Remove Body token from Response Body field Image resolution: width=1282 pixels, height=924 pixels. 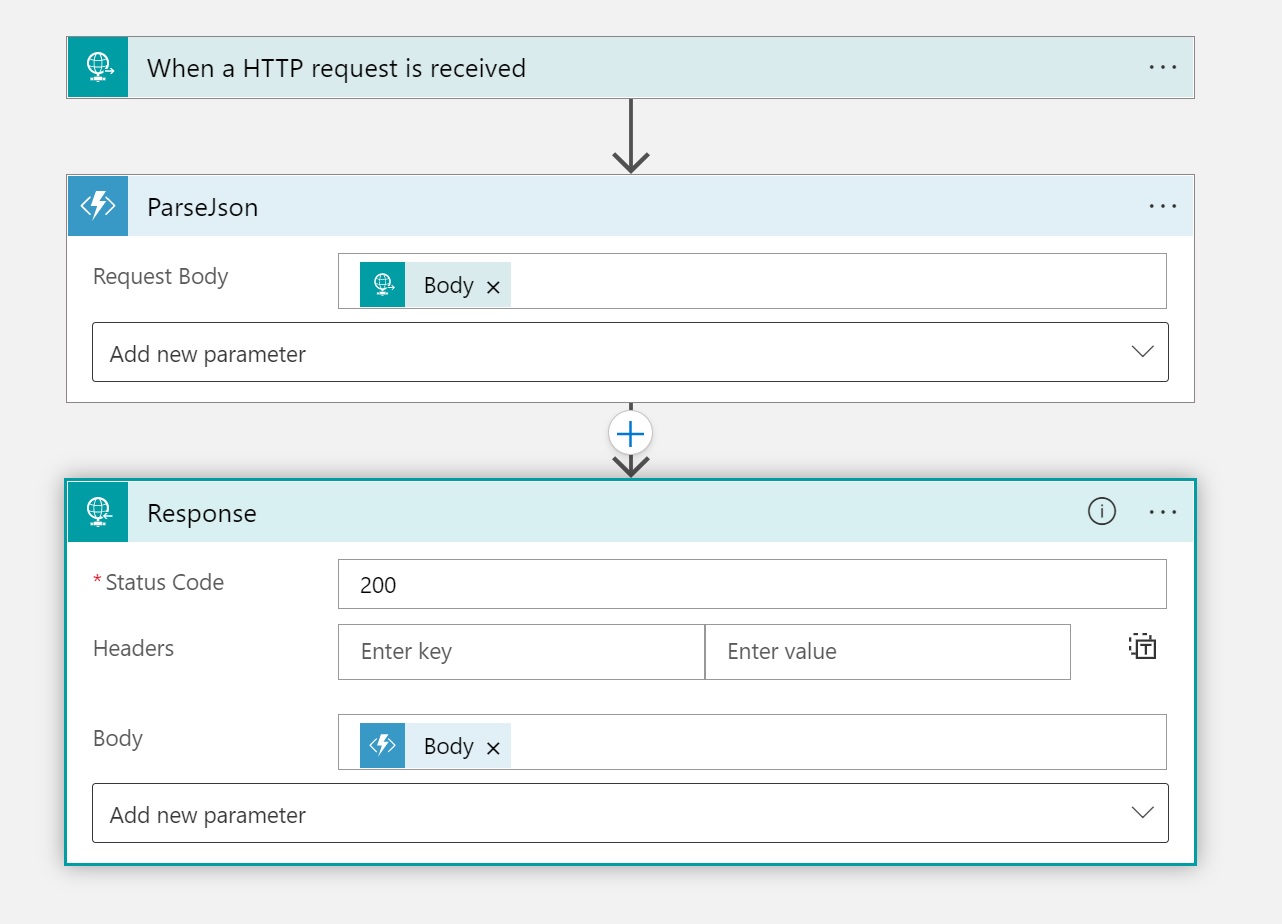click(x=493, y=748)
